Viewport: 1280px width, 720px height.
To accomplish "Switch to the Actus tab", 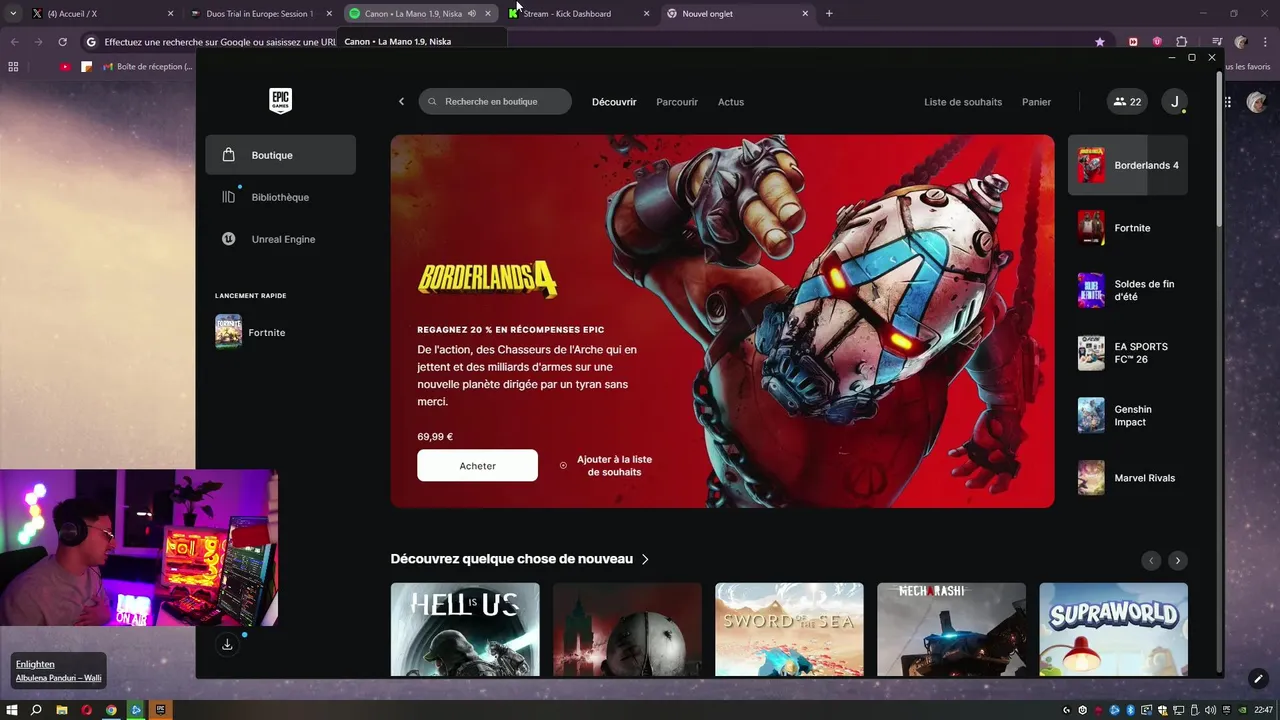I will (x=731, y=102).
